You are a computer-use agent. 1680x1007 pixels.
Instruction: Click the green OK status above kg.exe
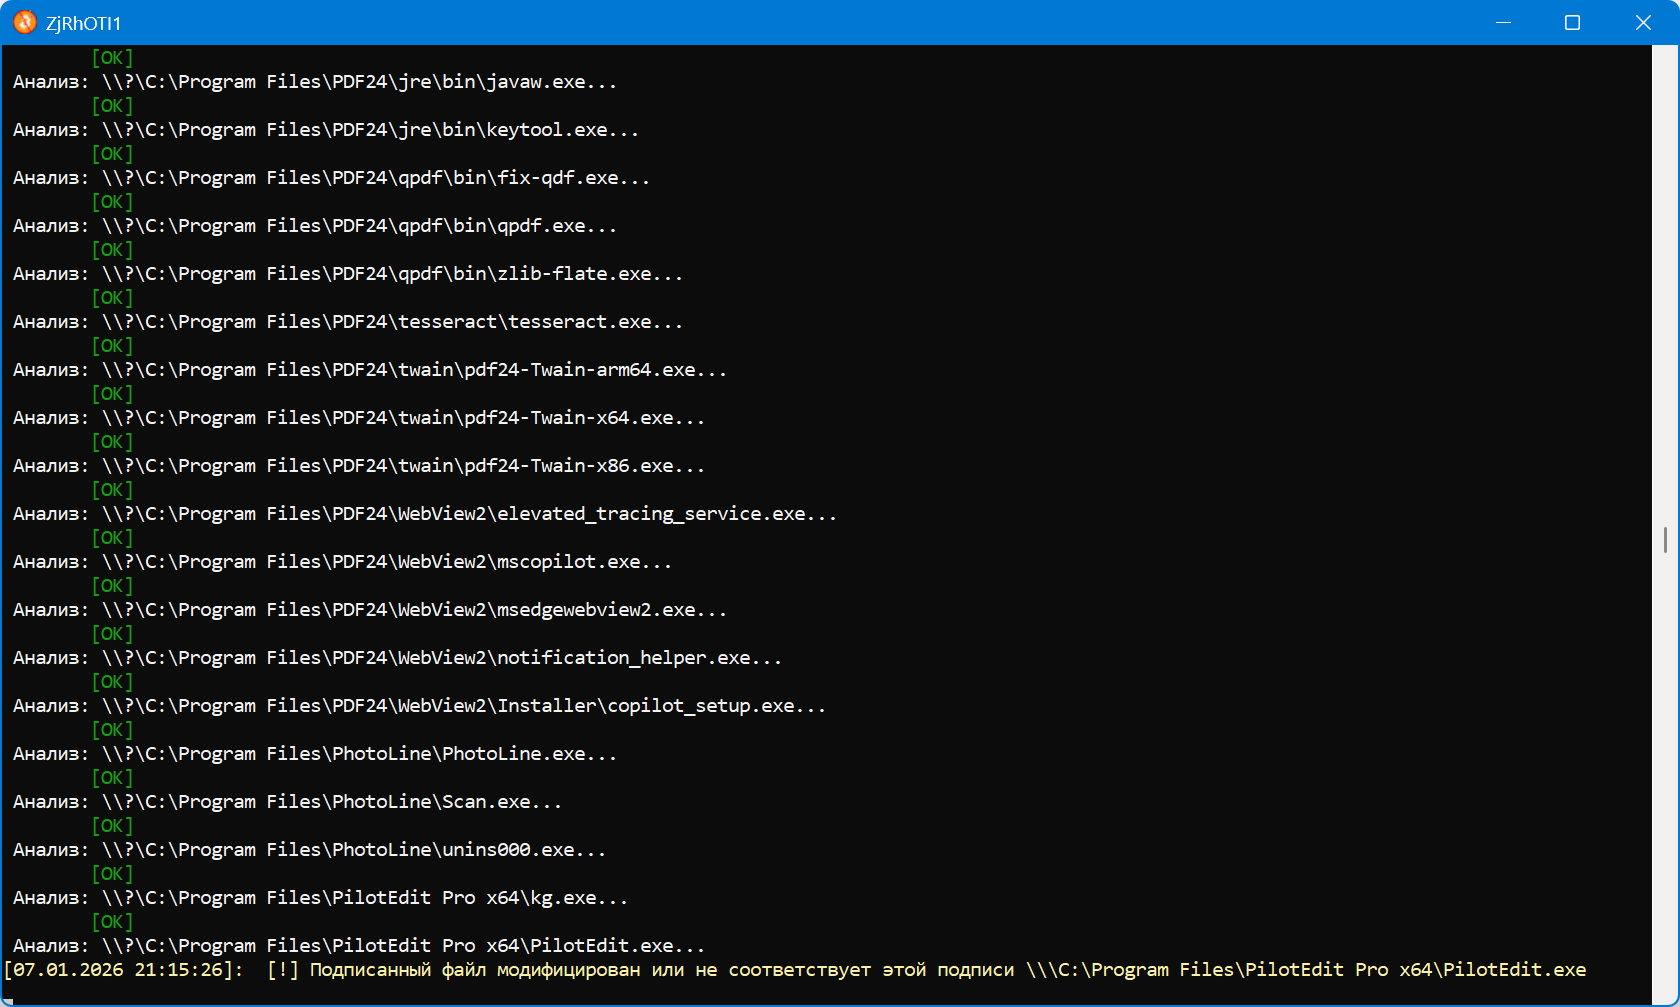112,874
